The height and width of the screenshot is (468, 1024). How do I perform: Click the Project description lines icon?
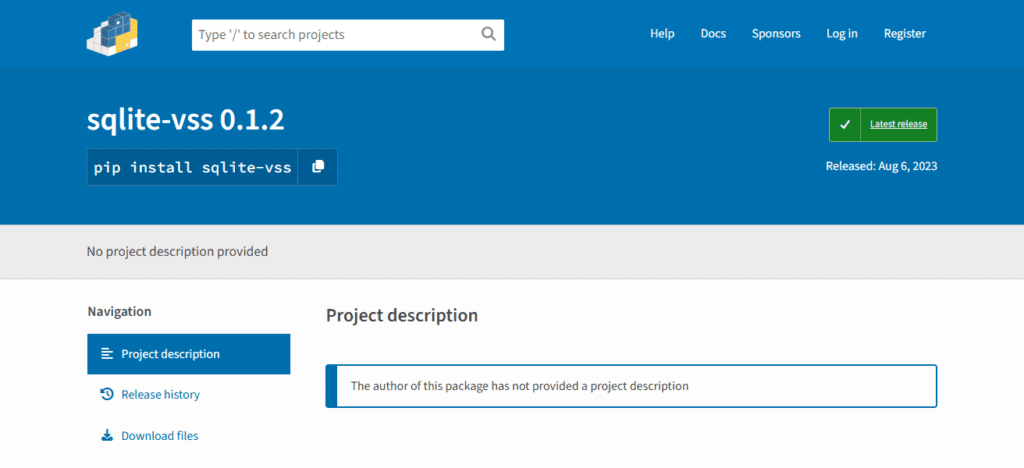[107, 354]
